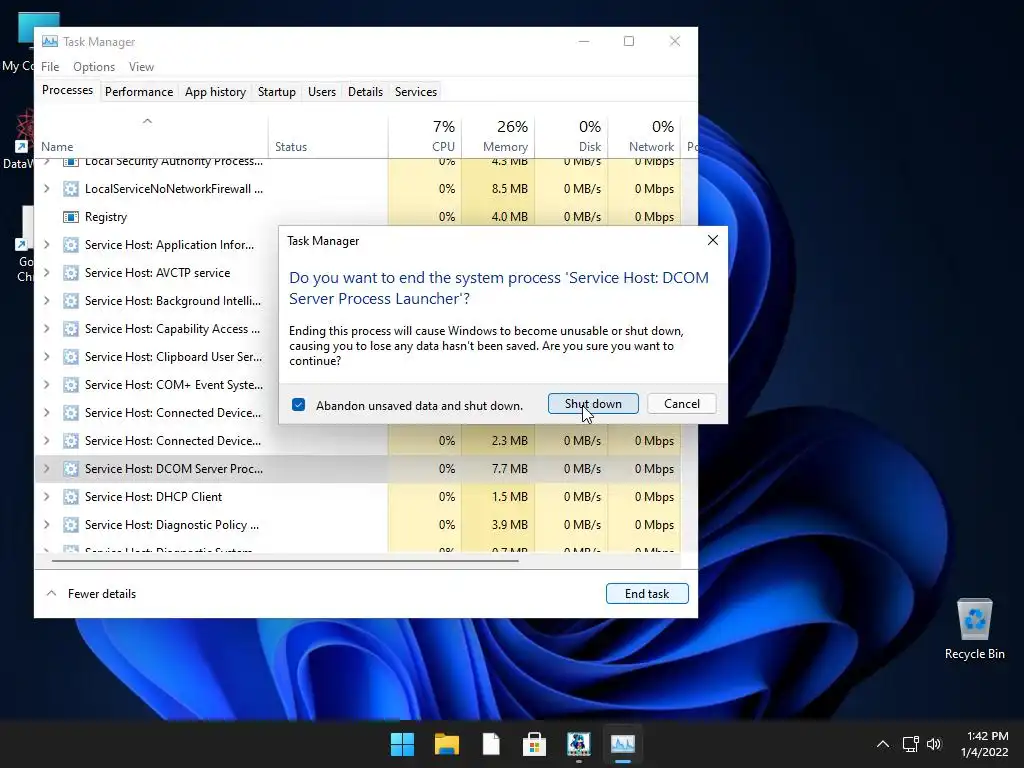Click the character app icon on taskbar
1024x768 pixels.
point(579,744)
